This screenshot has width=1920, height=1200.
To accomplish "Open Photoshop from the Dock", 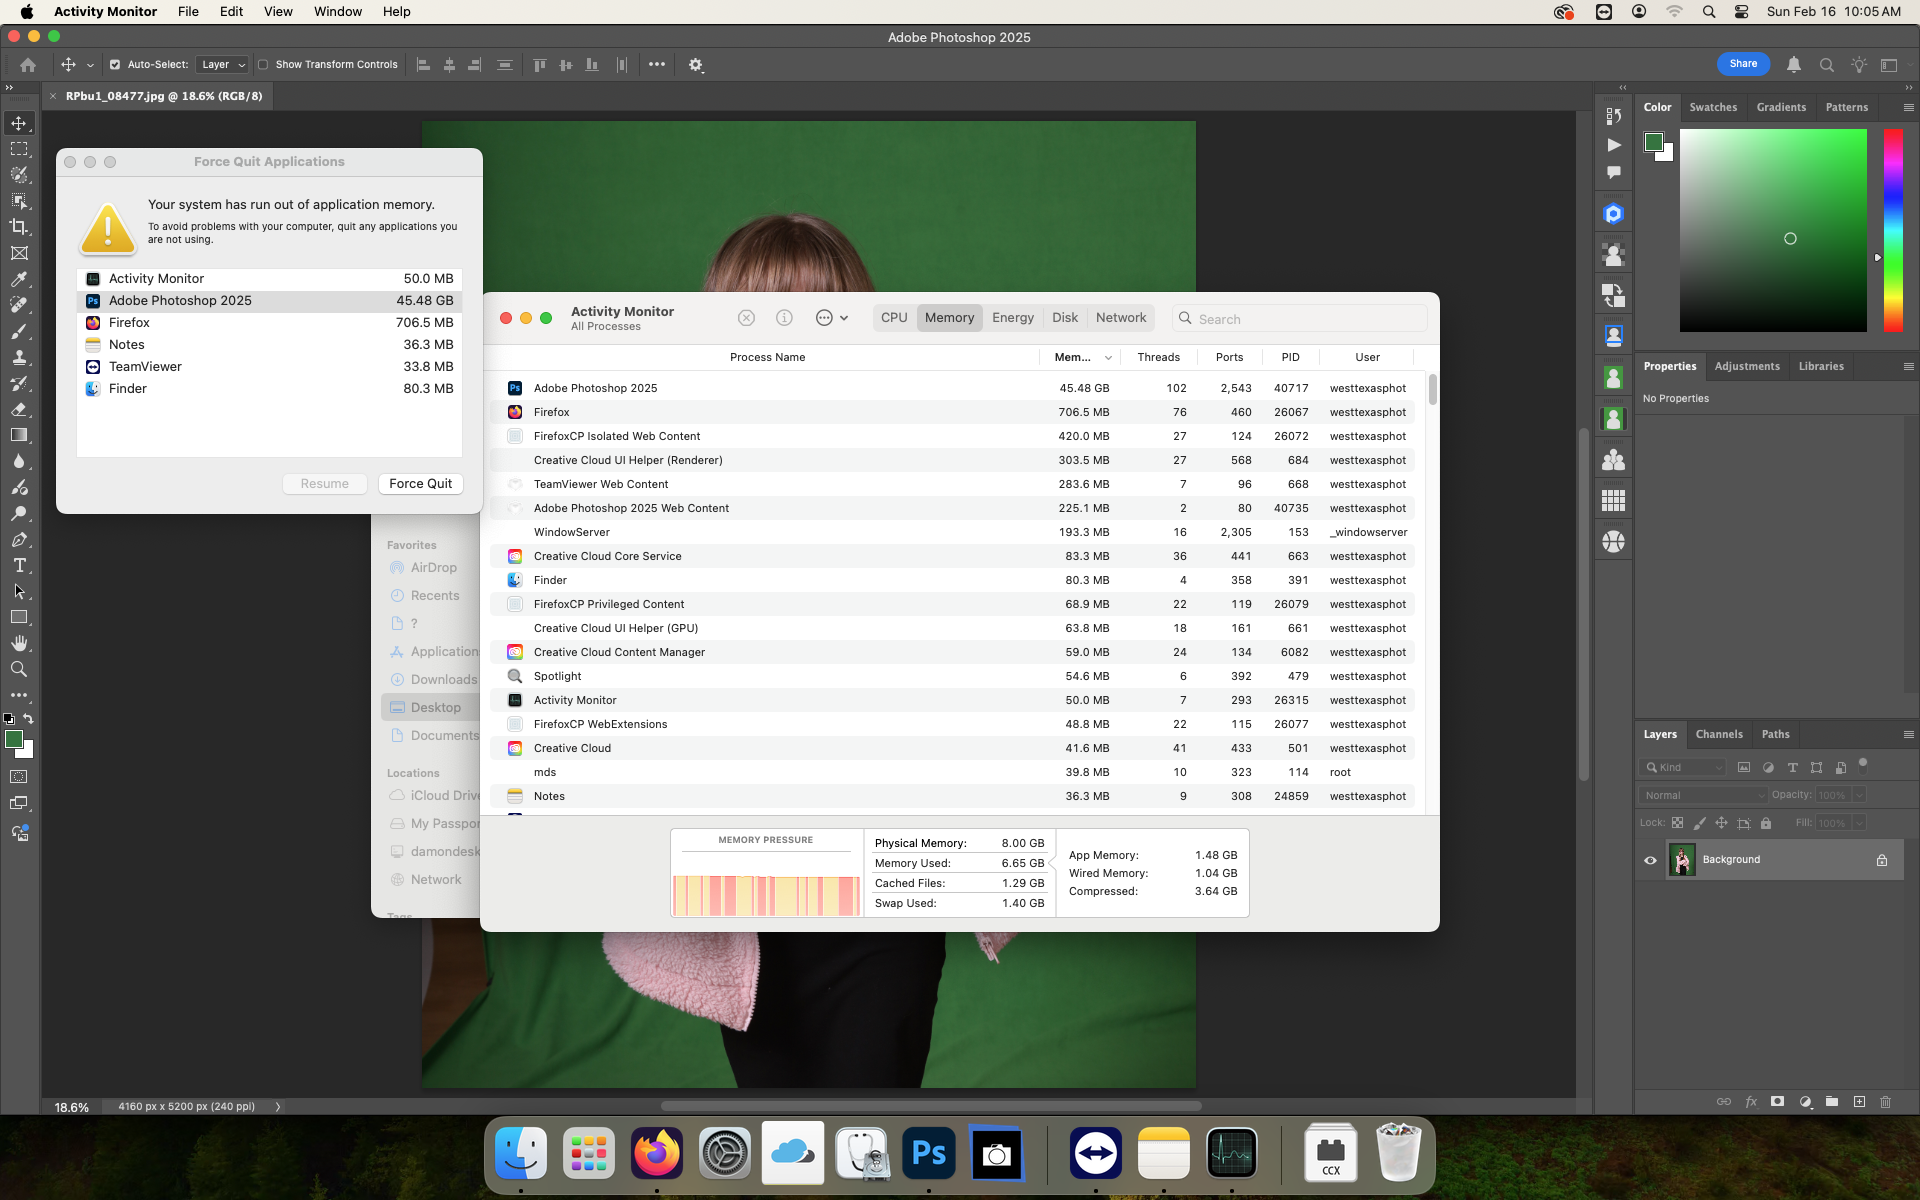I will tap(929, 1154).
